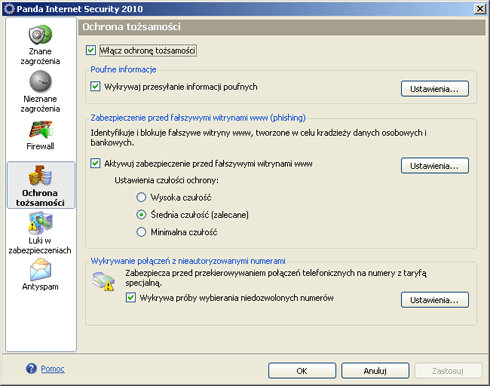Open the Antyspam envelope icon
490x386 pixels.
40,270
